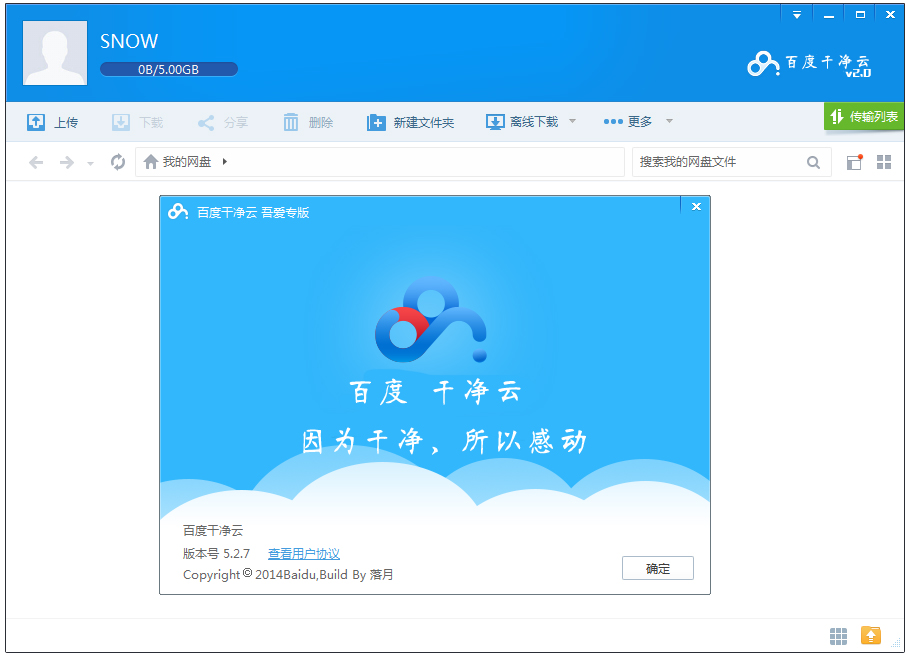Click the 分享 share button
Viewport: 908px width, 656px height.
[222, 122]
